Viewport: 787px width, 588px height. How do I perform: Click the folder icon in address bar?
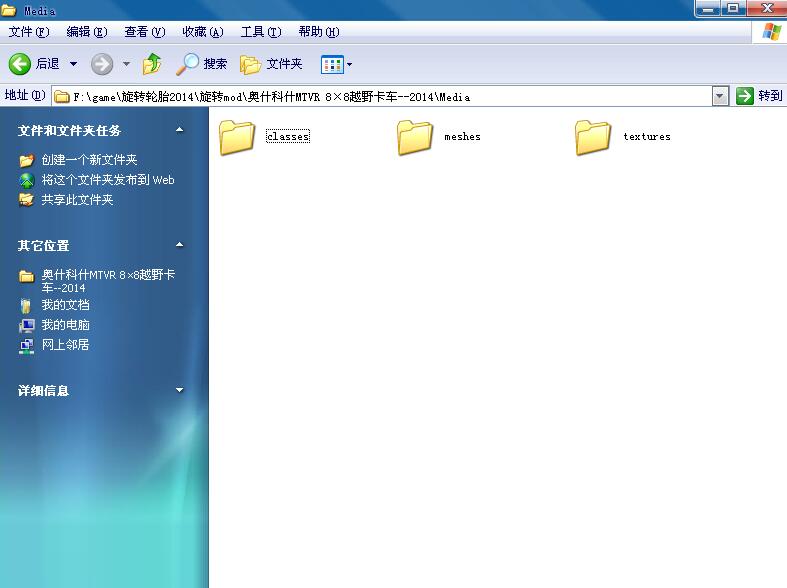(62, 96)
